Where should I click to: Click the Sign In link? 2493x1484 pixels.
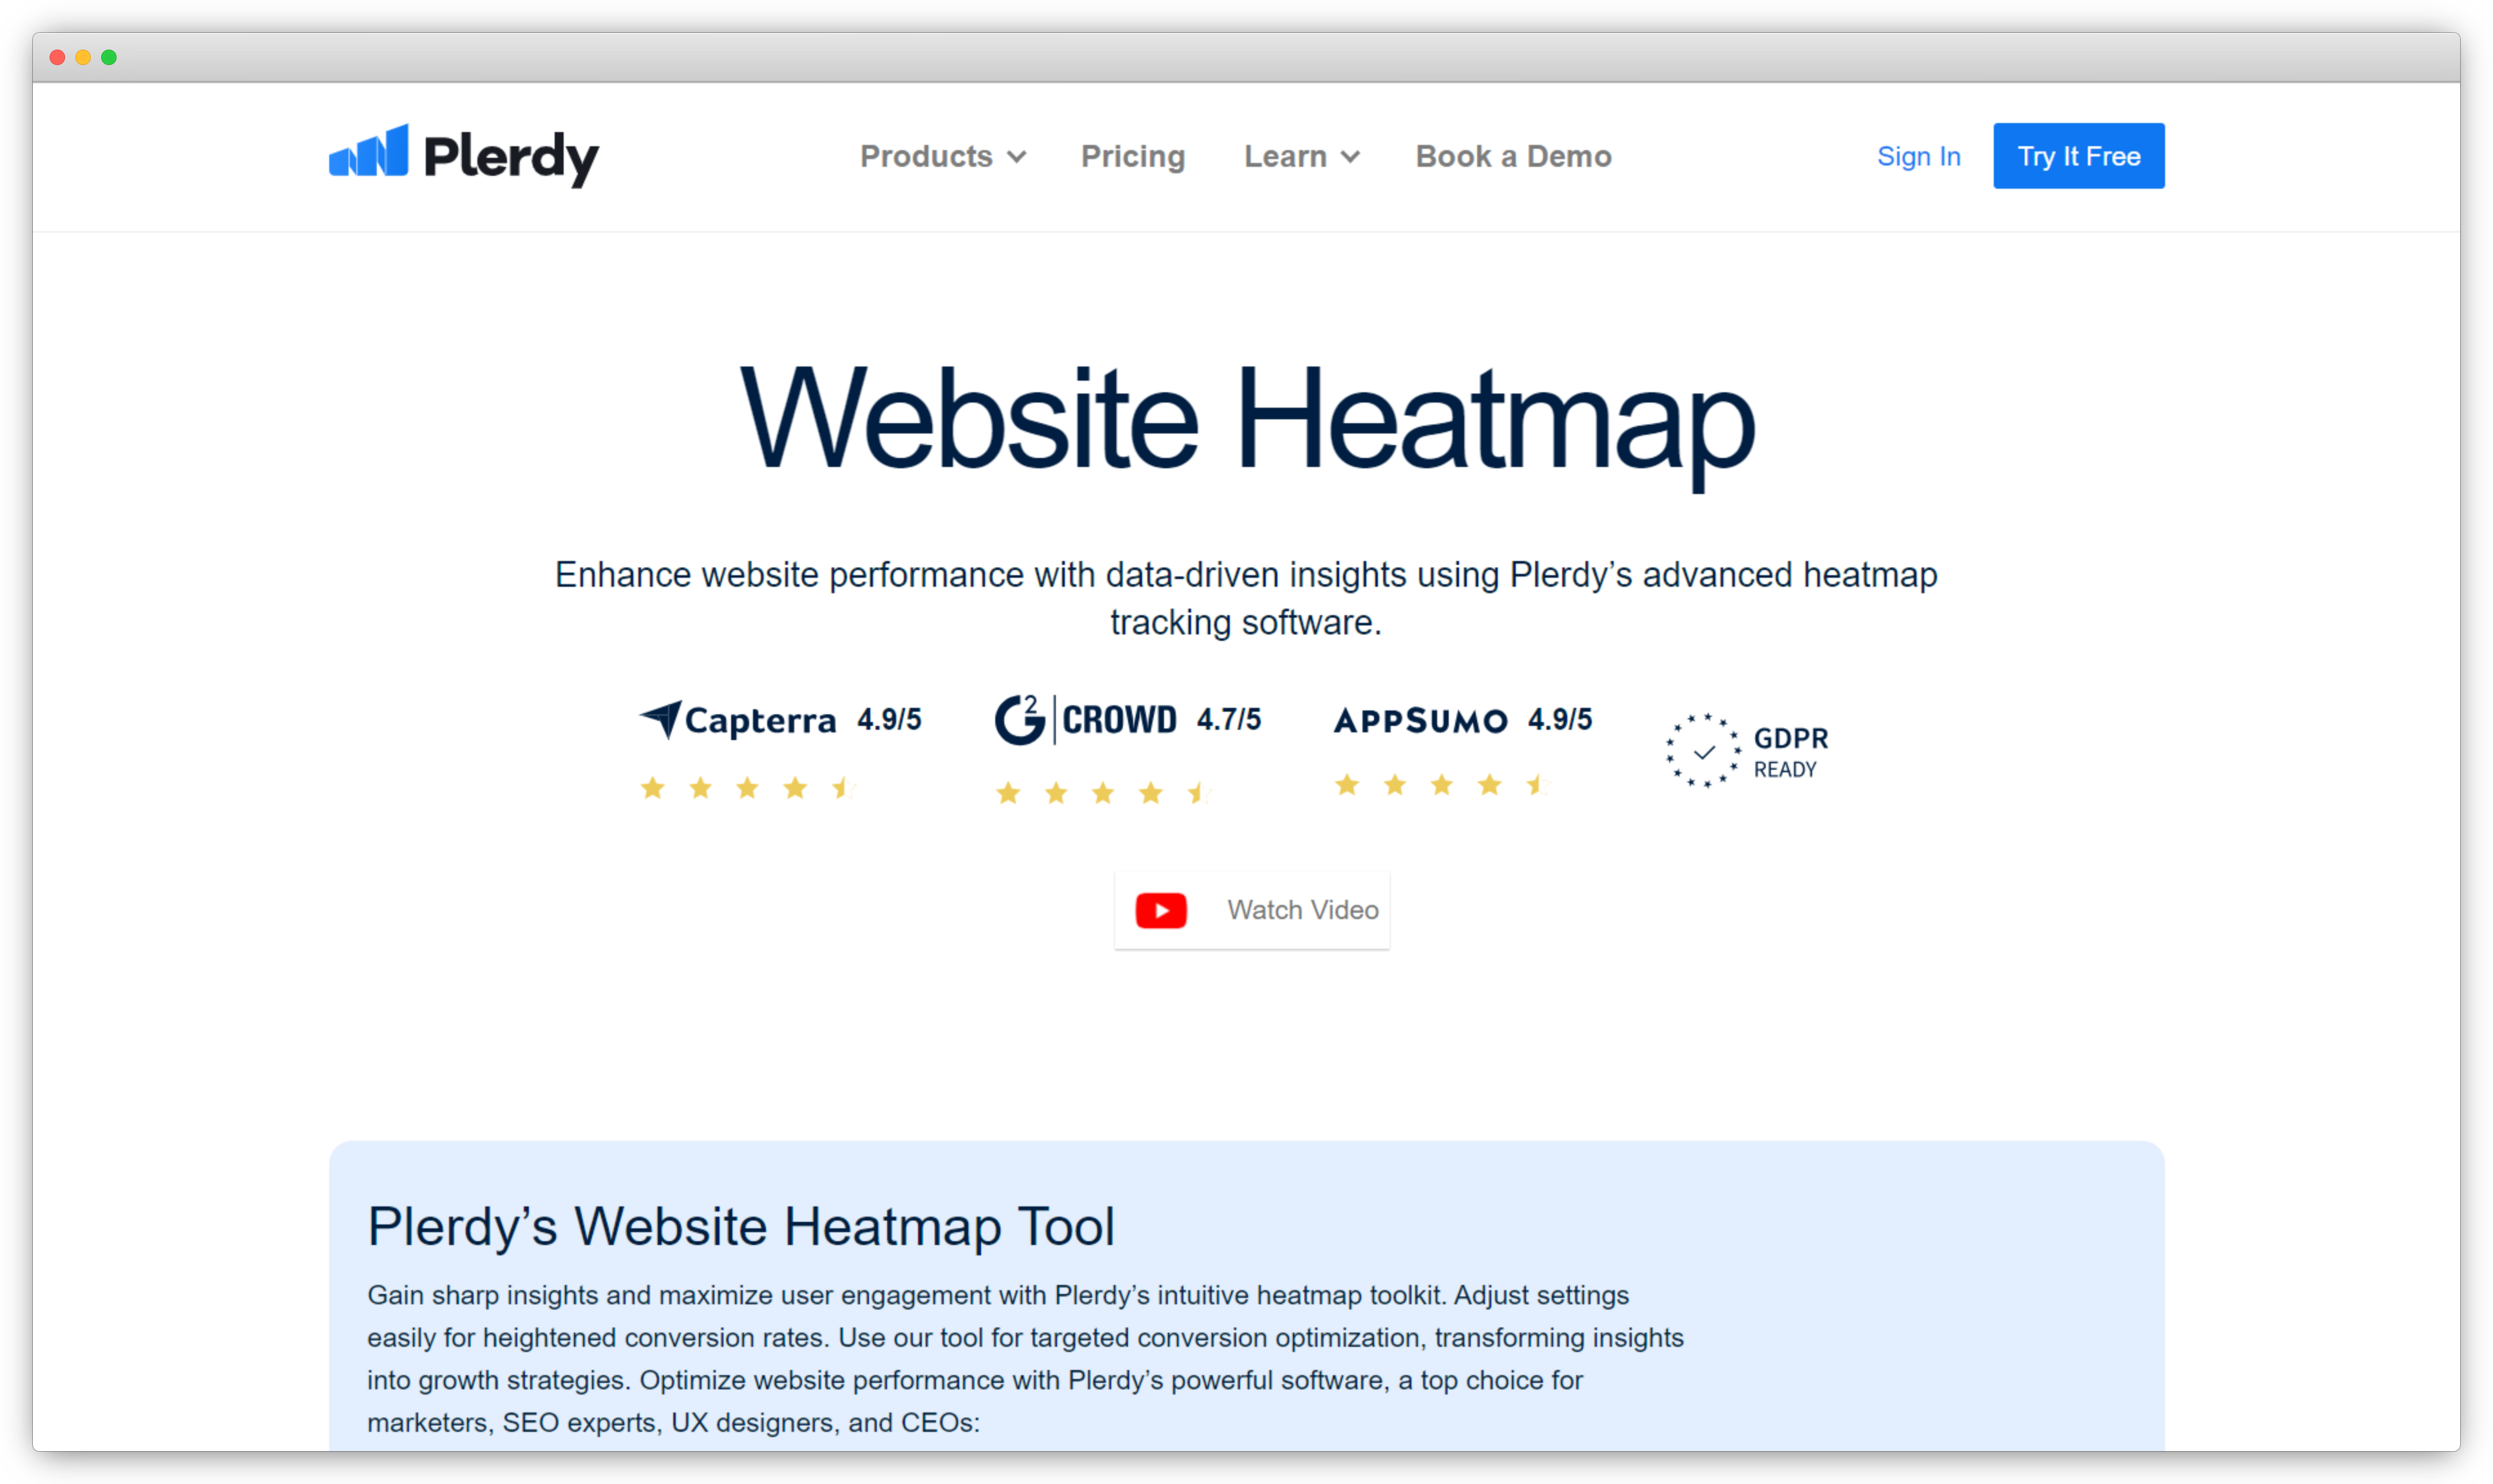pos(1919,155)
